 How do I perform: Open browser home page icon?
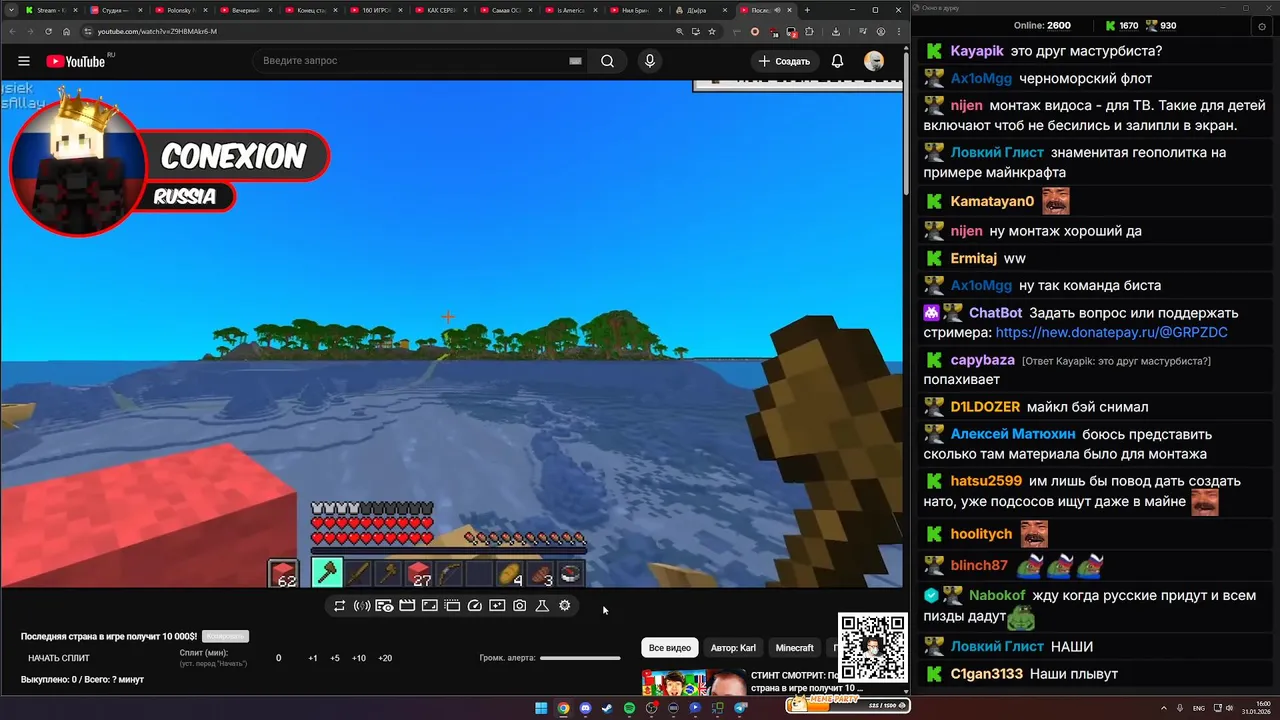(x=67, y=31)
